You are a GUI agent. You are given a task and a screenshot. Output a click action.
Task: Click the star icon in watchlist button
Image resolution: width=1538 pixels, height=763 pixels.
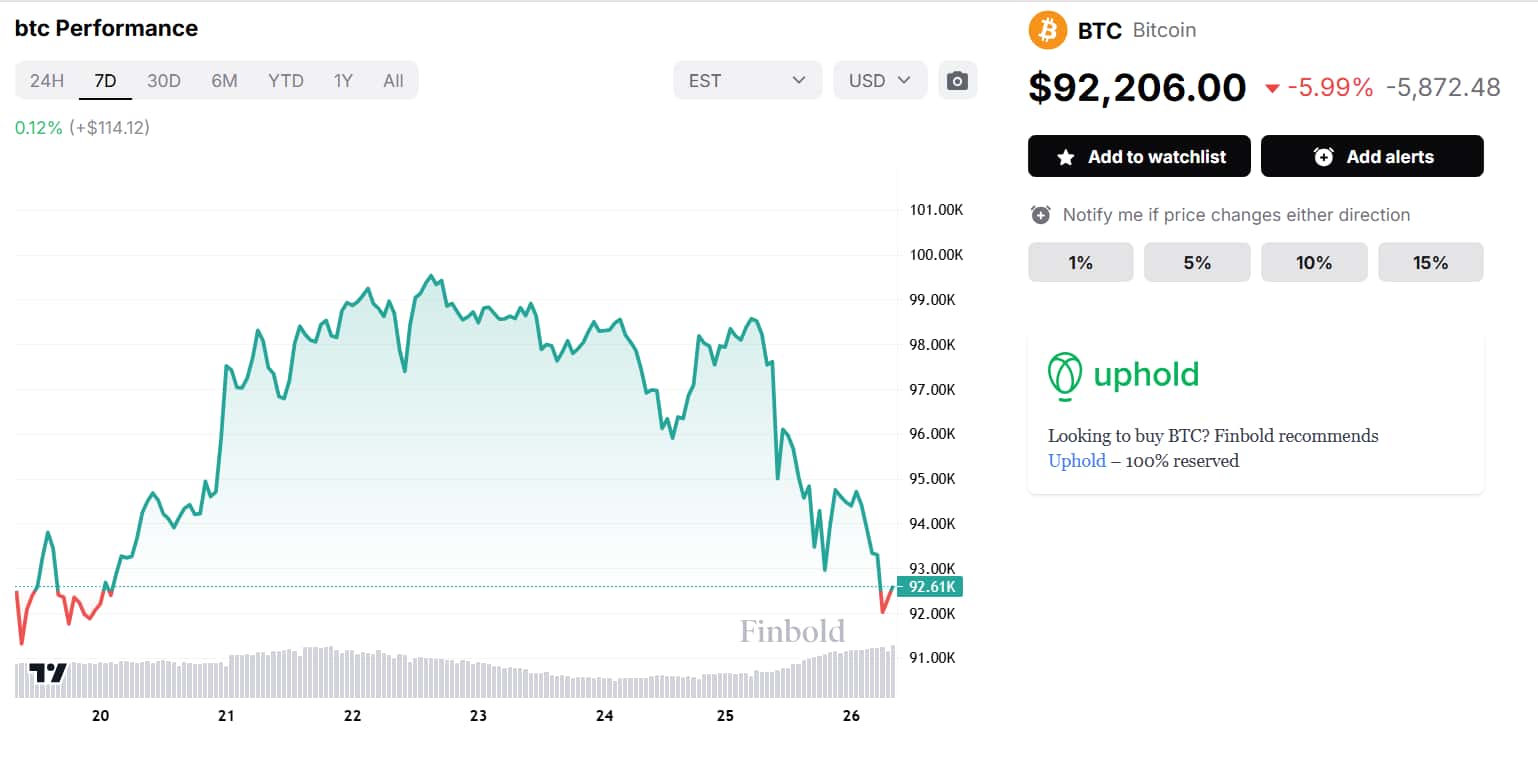(x=1066, y=157)
